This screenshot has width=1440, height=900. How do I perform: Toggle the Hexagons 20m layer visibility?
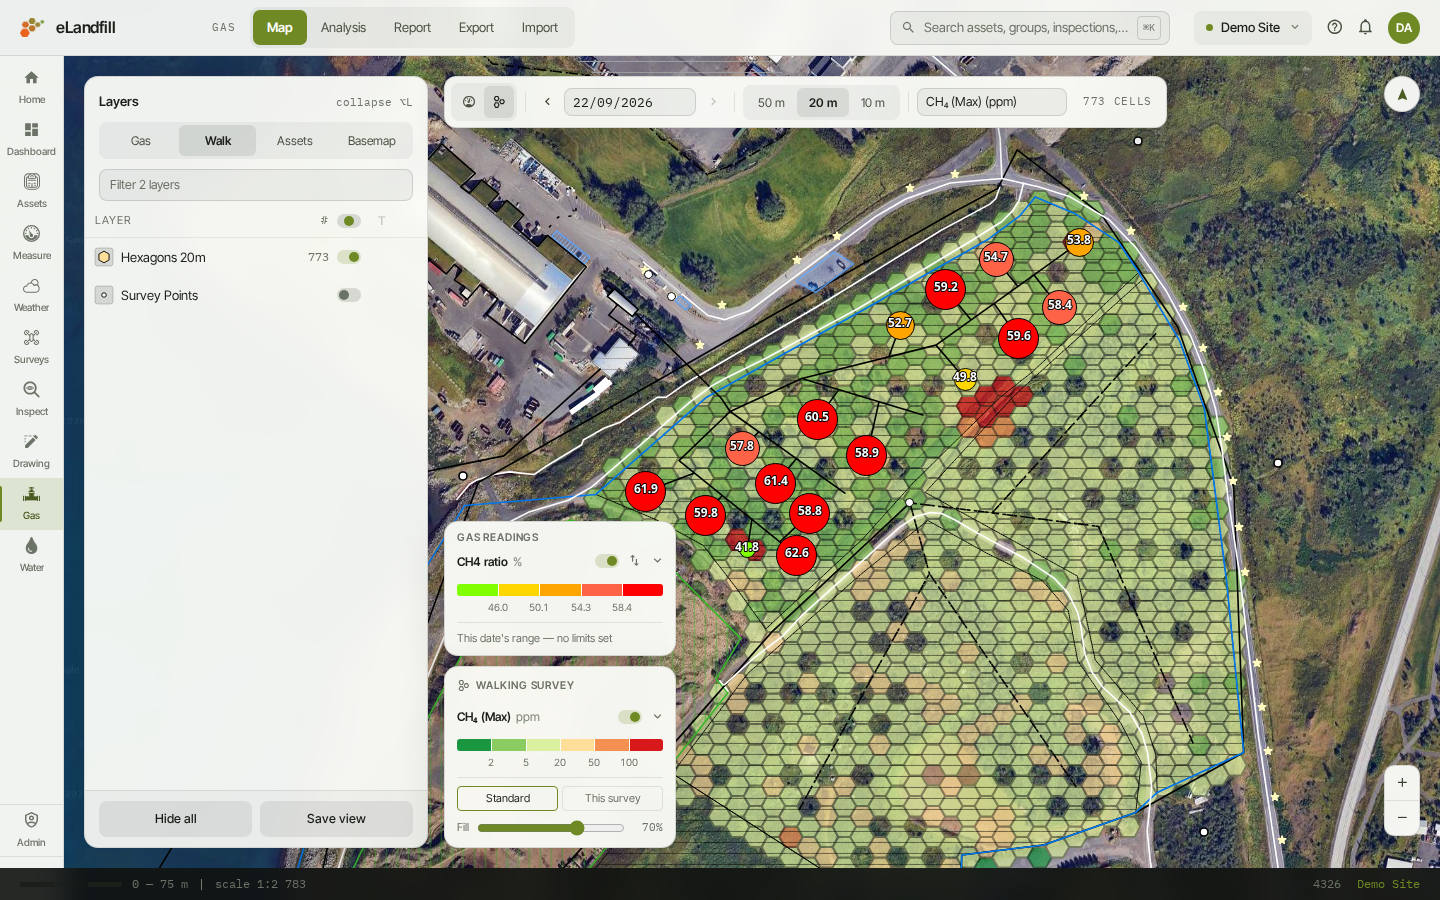pos(349,257)
